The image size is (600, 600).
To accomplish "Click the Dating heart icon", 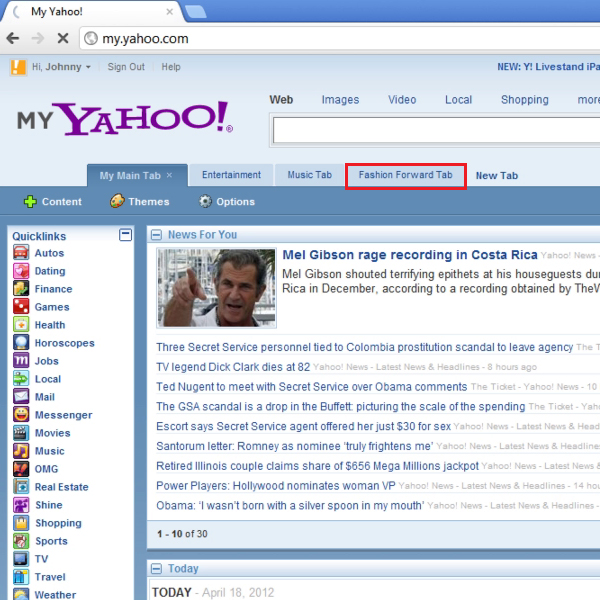I will pyautogui.click(x=21, y=271).
